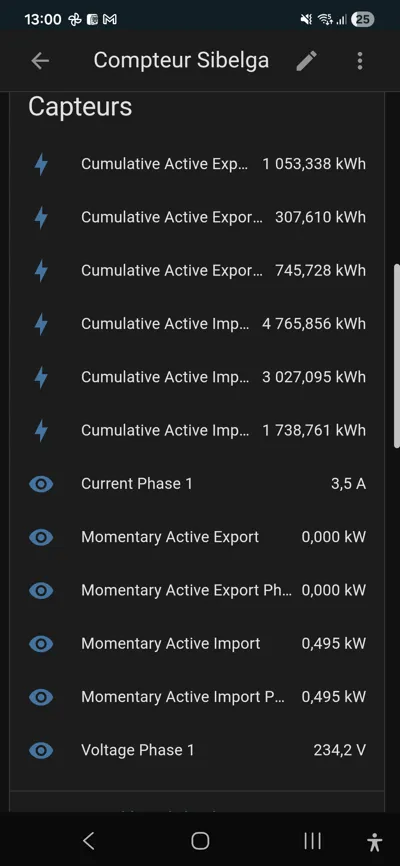This screenshot has width=400, height=866.
Task: Tap Android back navigation button
Action: tap(88, 841)
